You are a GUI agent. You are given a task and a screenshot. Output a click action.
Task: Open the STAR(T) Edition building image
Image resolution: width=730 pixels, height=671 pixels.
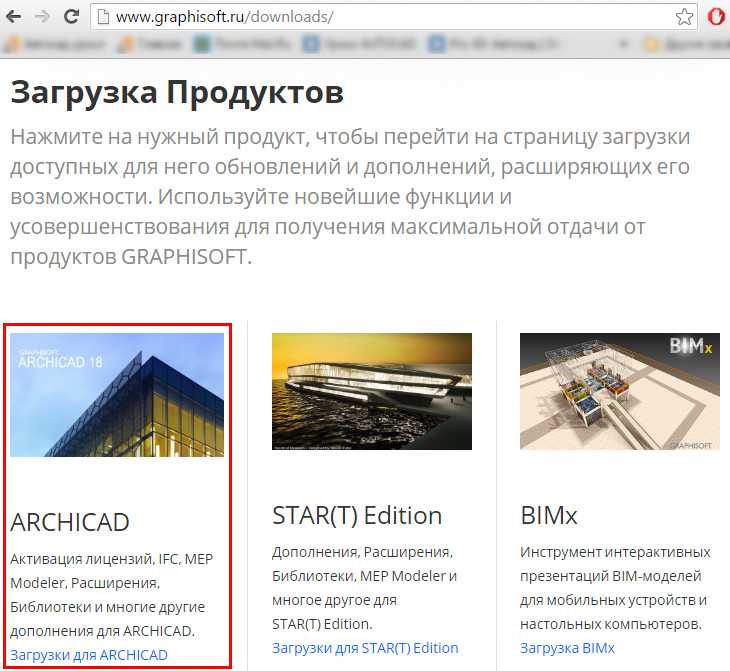[372, 391]
